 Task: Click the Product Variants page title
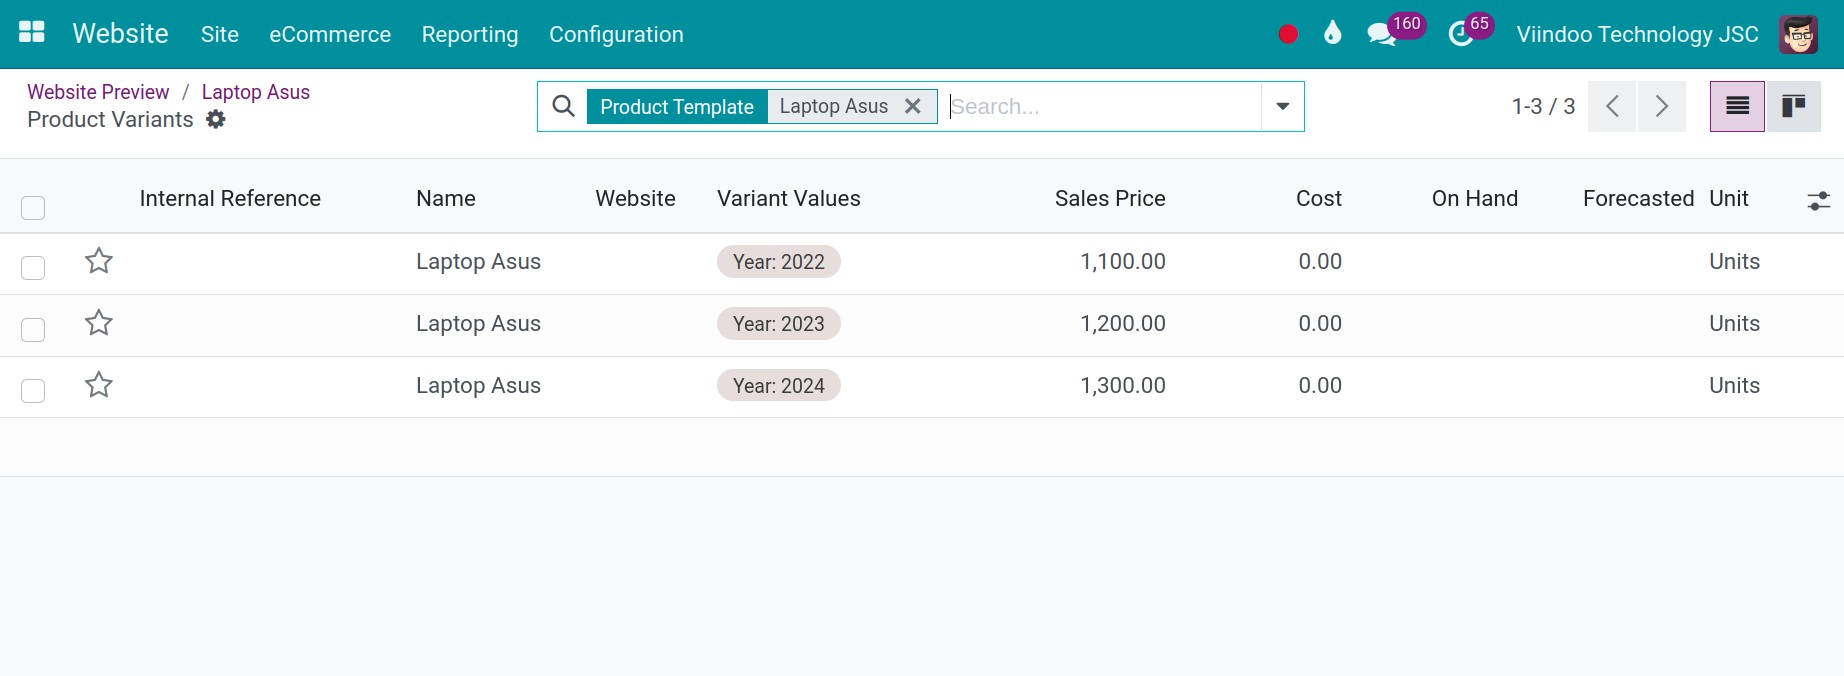click(x=110, y=120)
